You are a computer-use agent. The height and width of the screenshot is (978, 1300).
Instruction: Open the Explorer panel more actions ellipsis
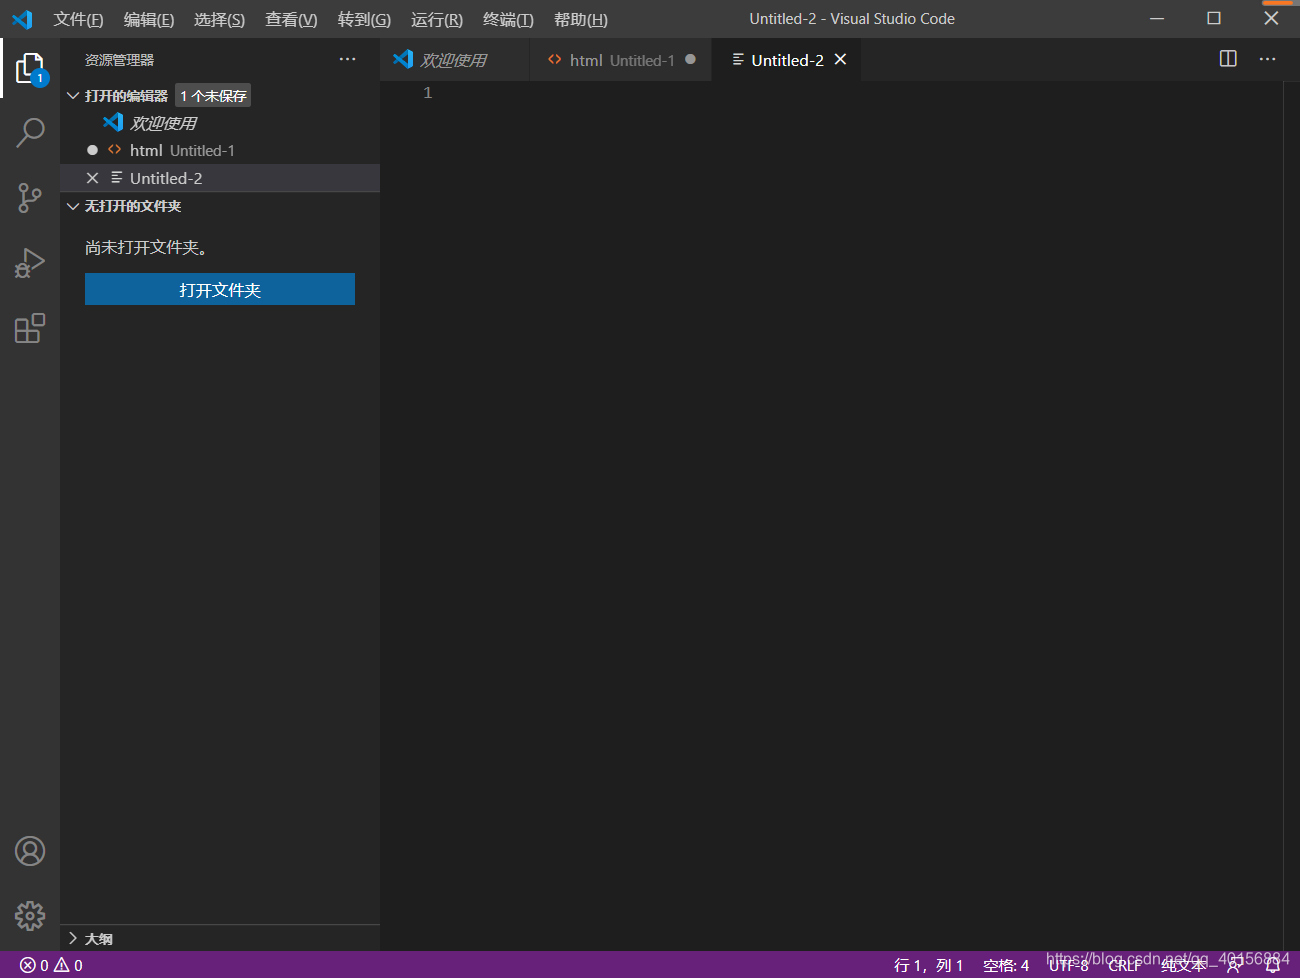tap(347, 59)
